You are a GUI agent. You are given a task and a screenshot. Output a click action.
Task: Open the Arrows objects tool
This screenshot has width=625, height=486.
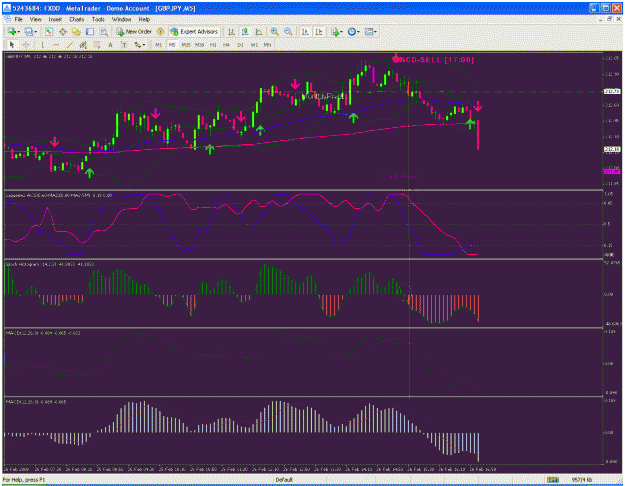tap(137, 45)
